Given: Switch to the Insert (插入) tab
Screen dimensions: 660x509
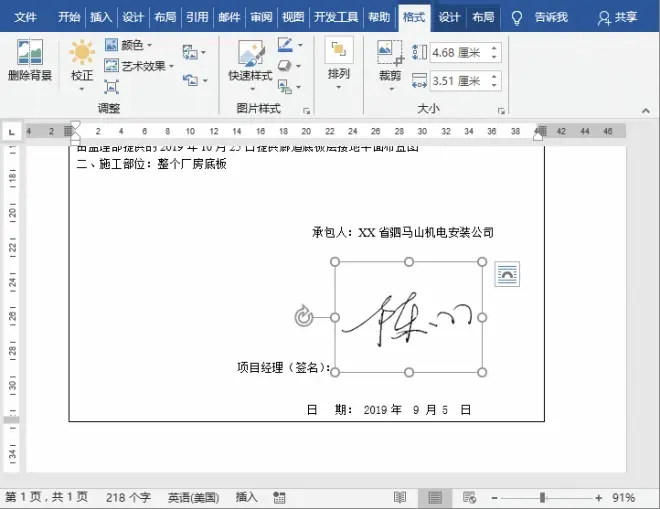Looking at the screenshot, I should 101,17.
